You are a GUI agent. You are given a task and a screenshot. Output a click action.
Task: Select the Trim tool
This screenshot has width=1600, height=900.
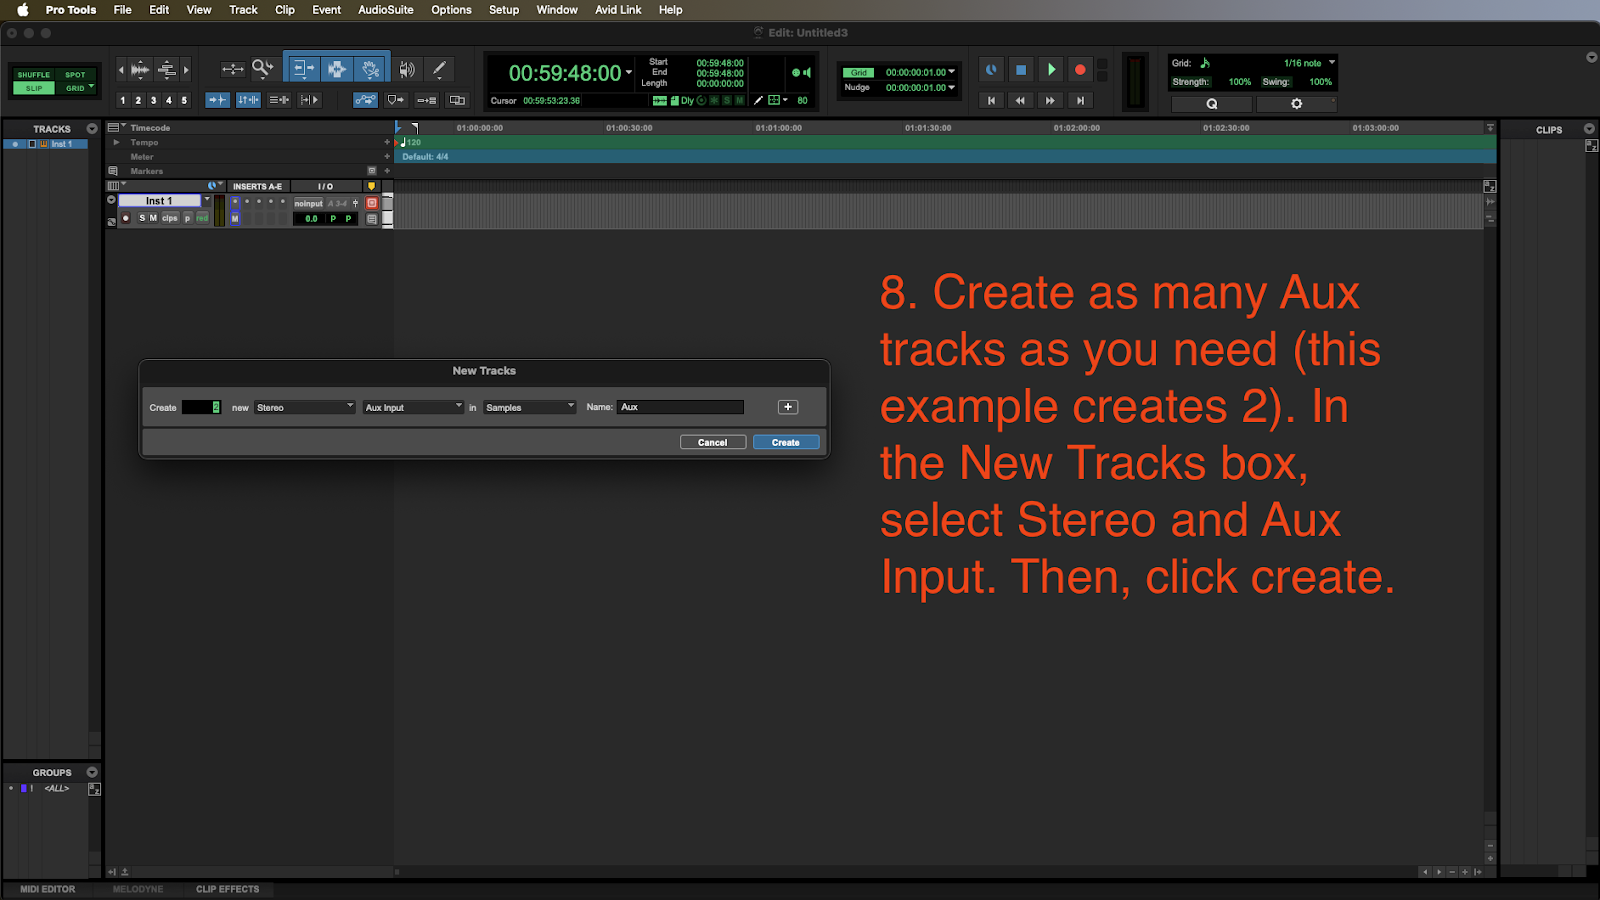click(x=303, y=69)
